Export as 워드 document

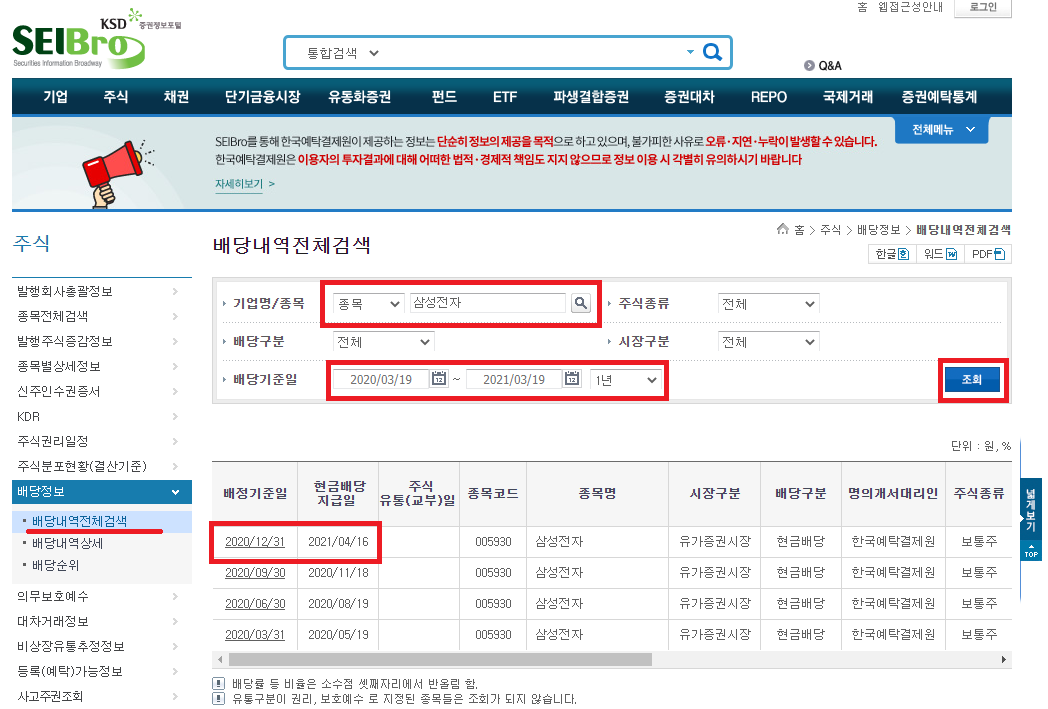940,254
